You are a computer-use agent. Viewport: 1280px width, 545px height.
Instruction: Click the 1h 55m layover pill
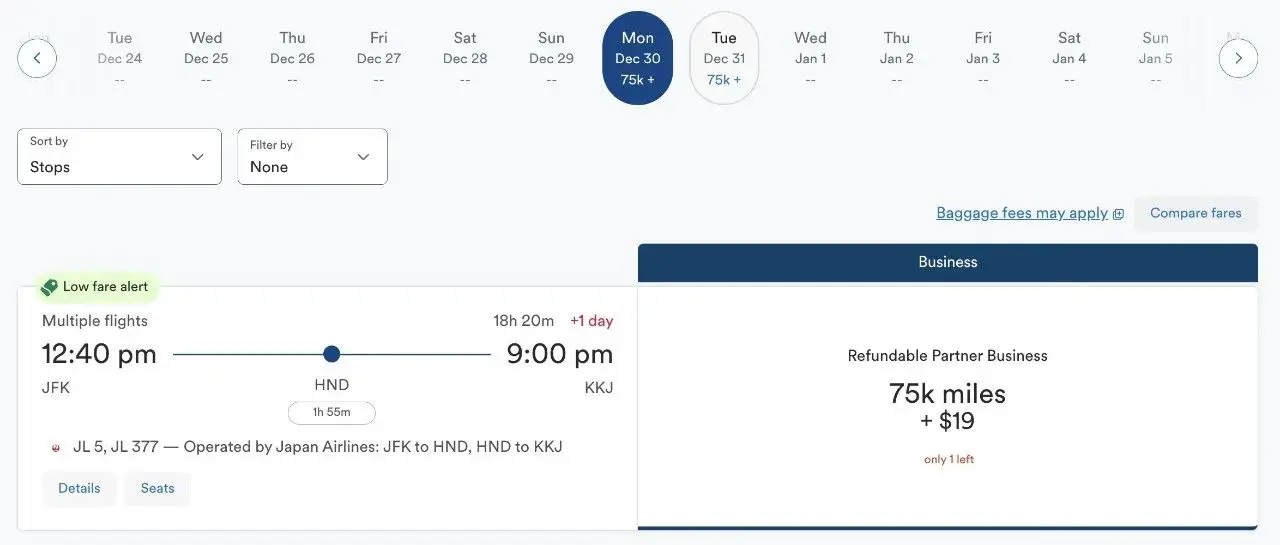click(x=332, y=413)
